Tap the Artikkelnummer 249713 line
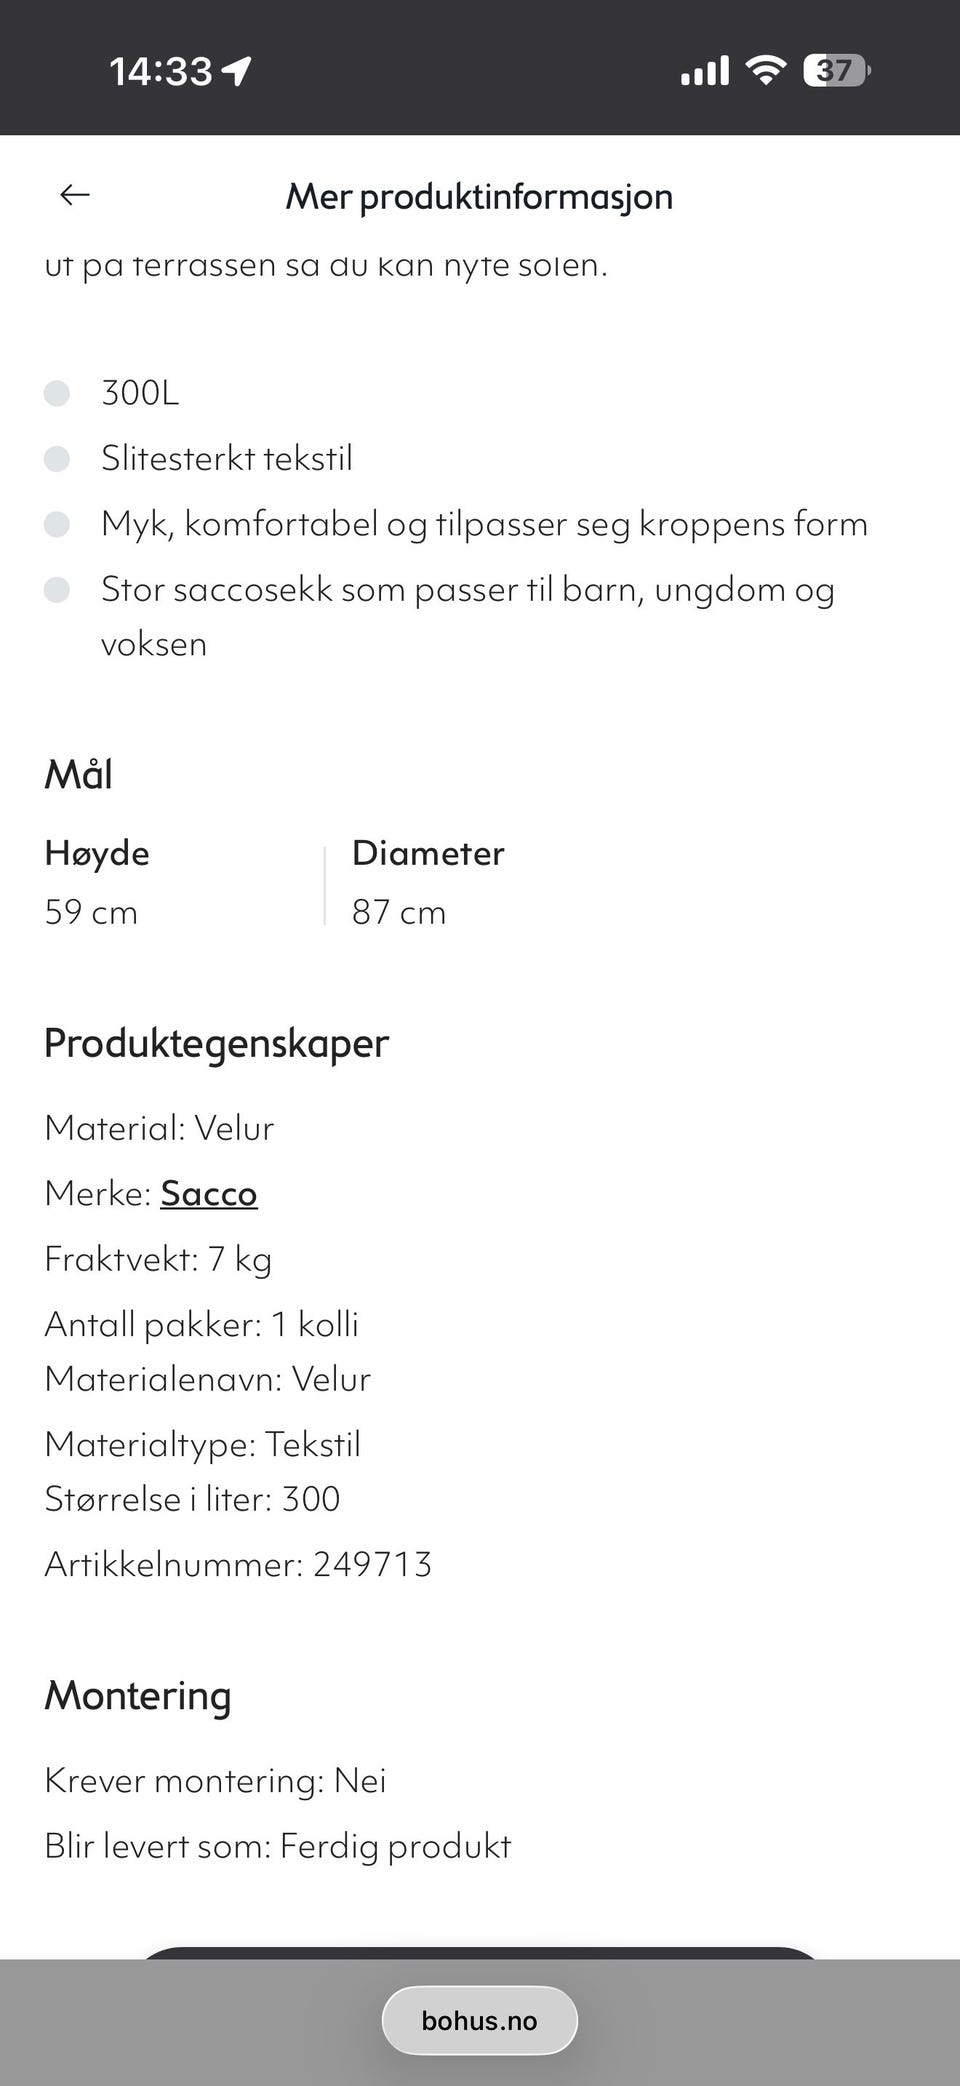 238,1564
